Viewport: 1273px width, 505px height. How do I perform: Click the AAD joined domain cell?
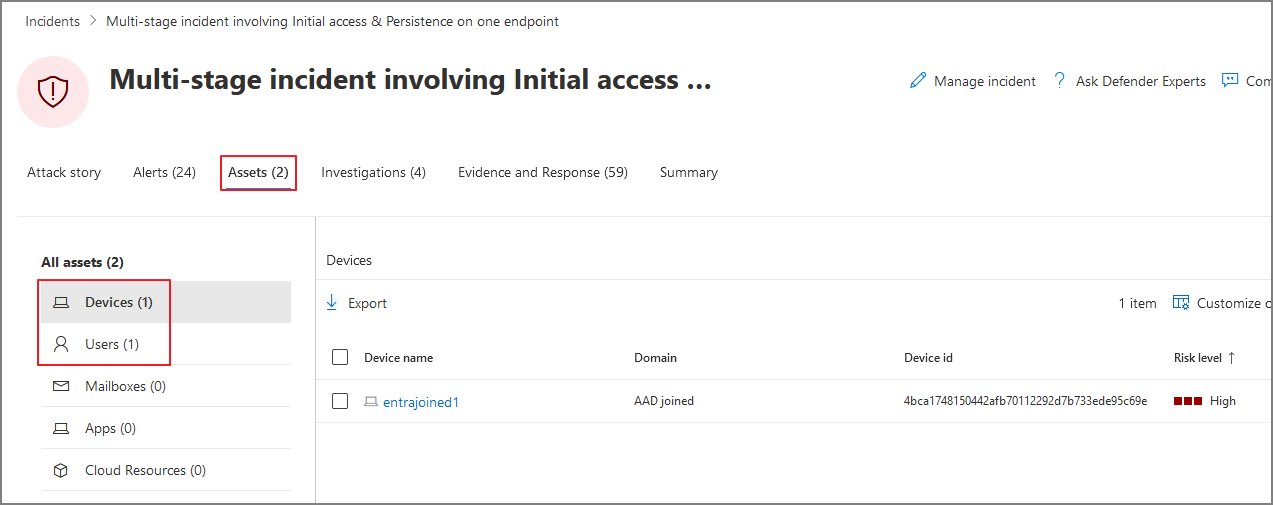664,401
